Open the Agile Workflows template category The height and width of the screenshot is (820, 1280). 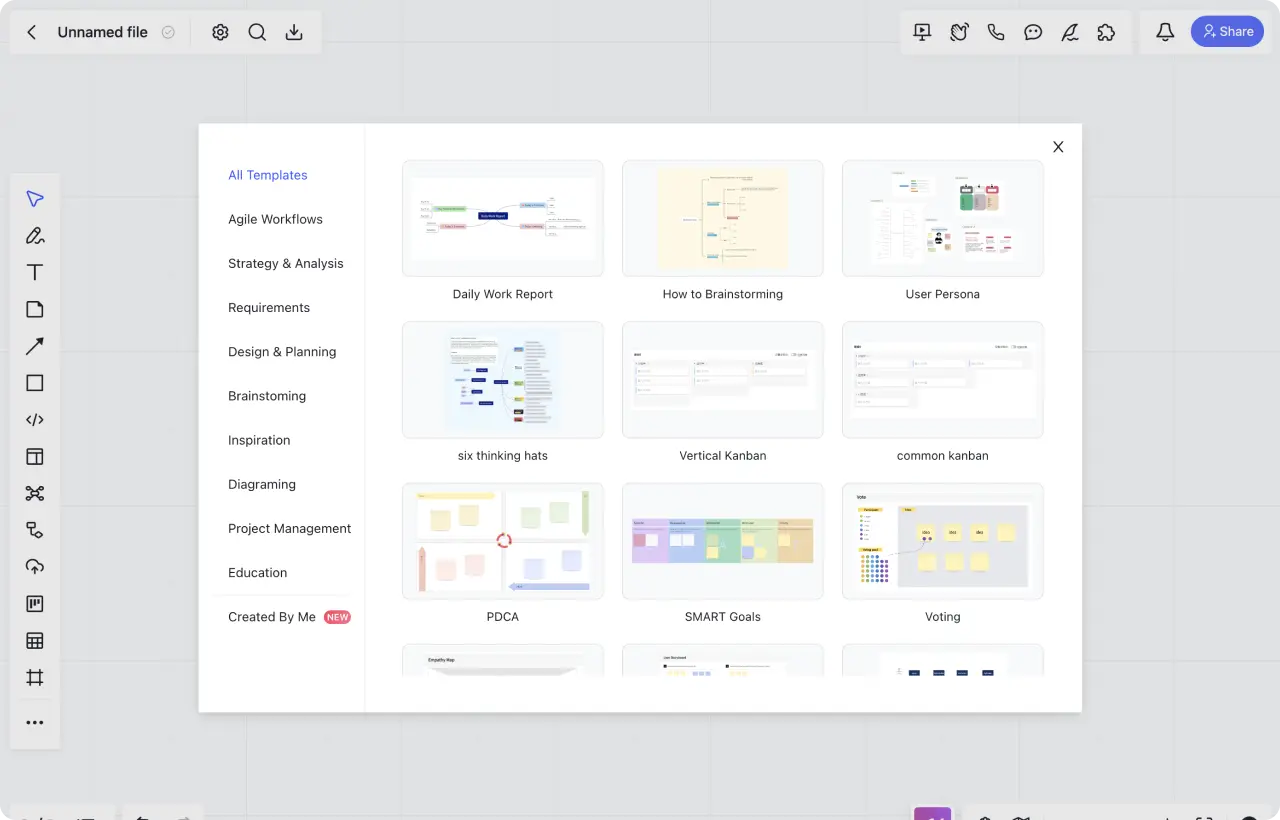coord(275,219)
